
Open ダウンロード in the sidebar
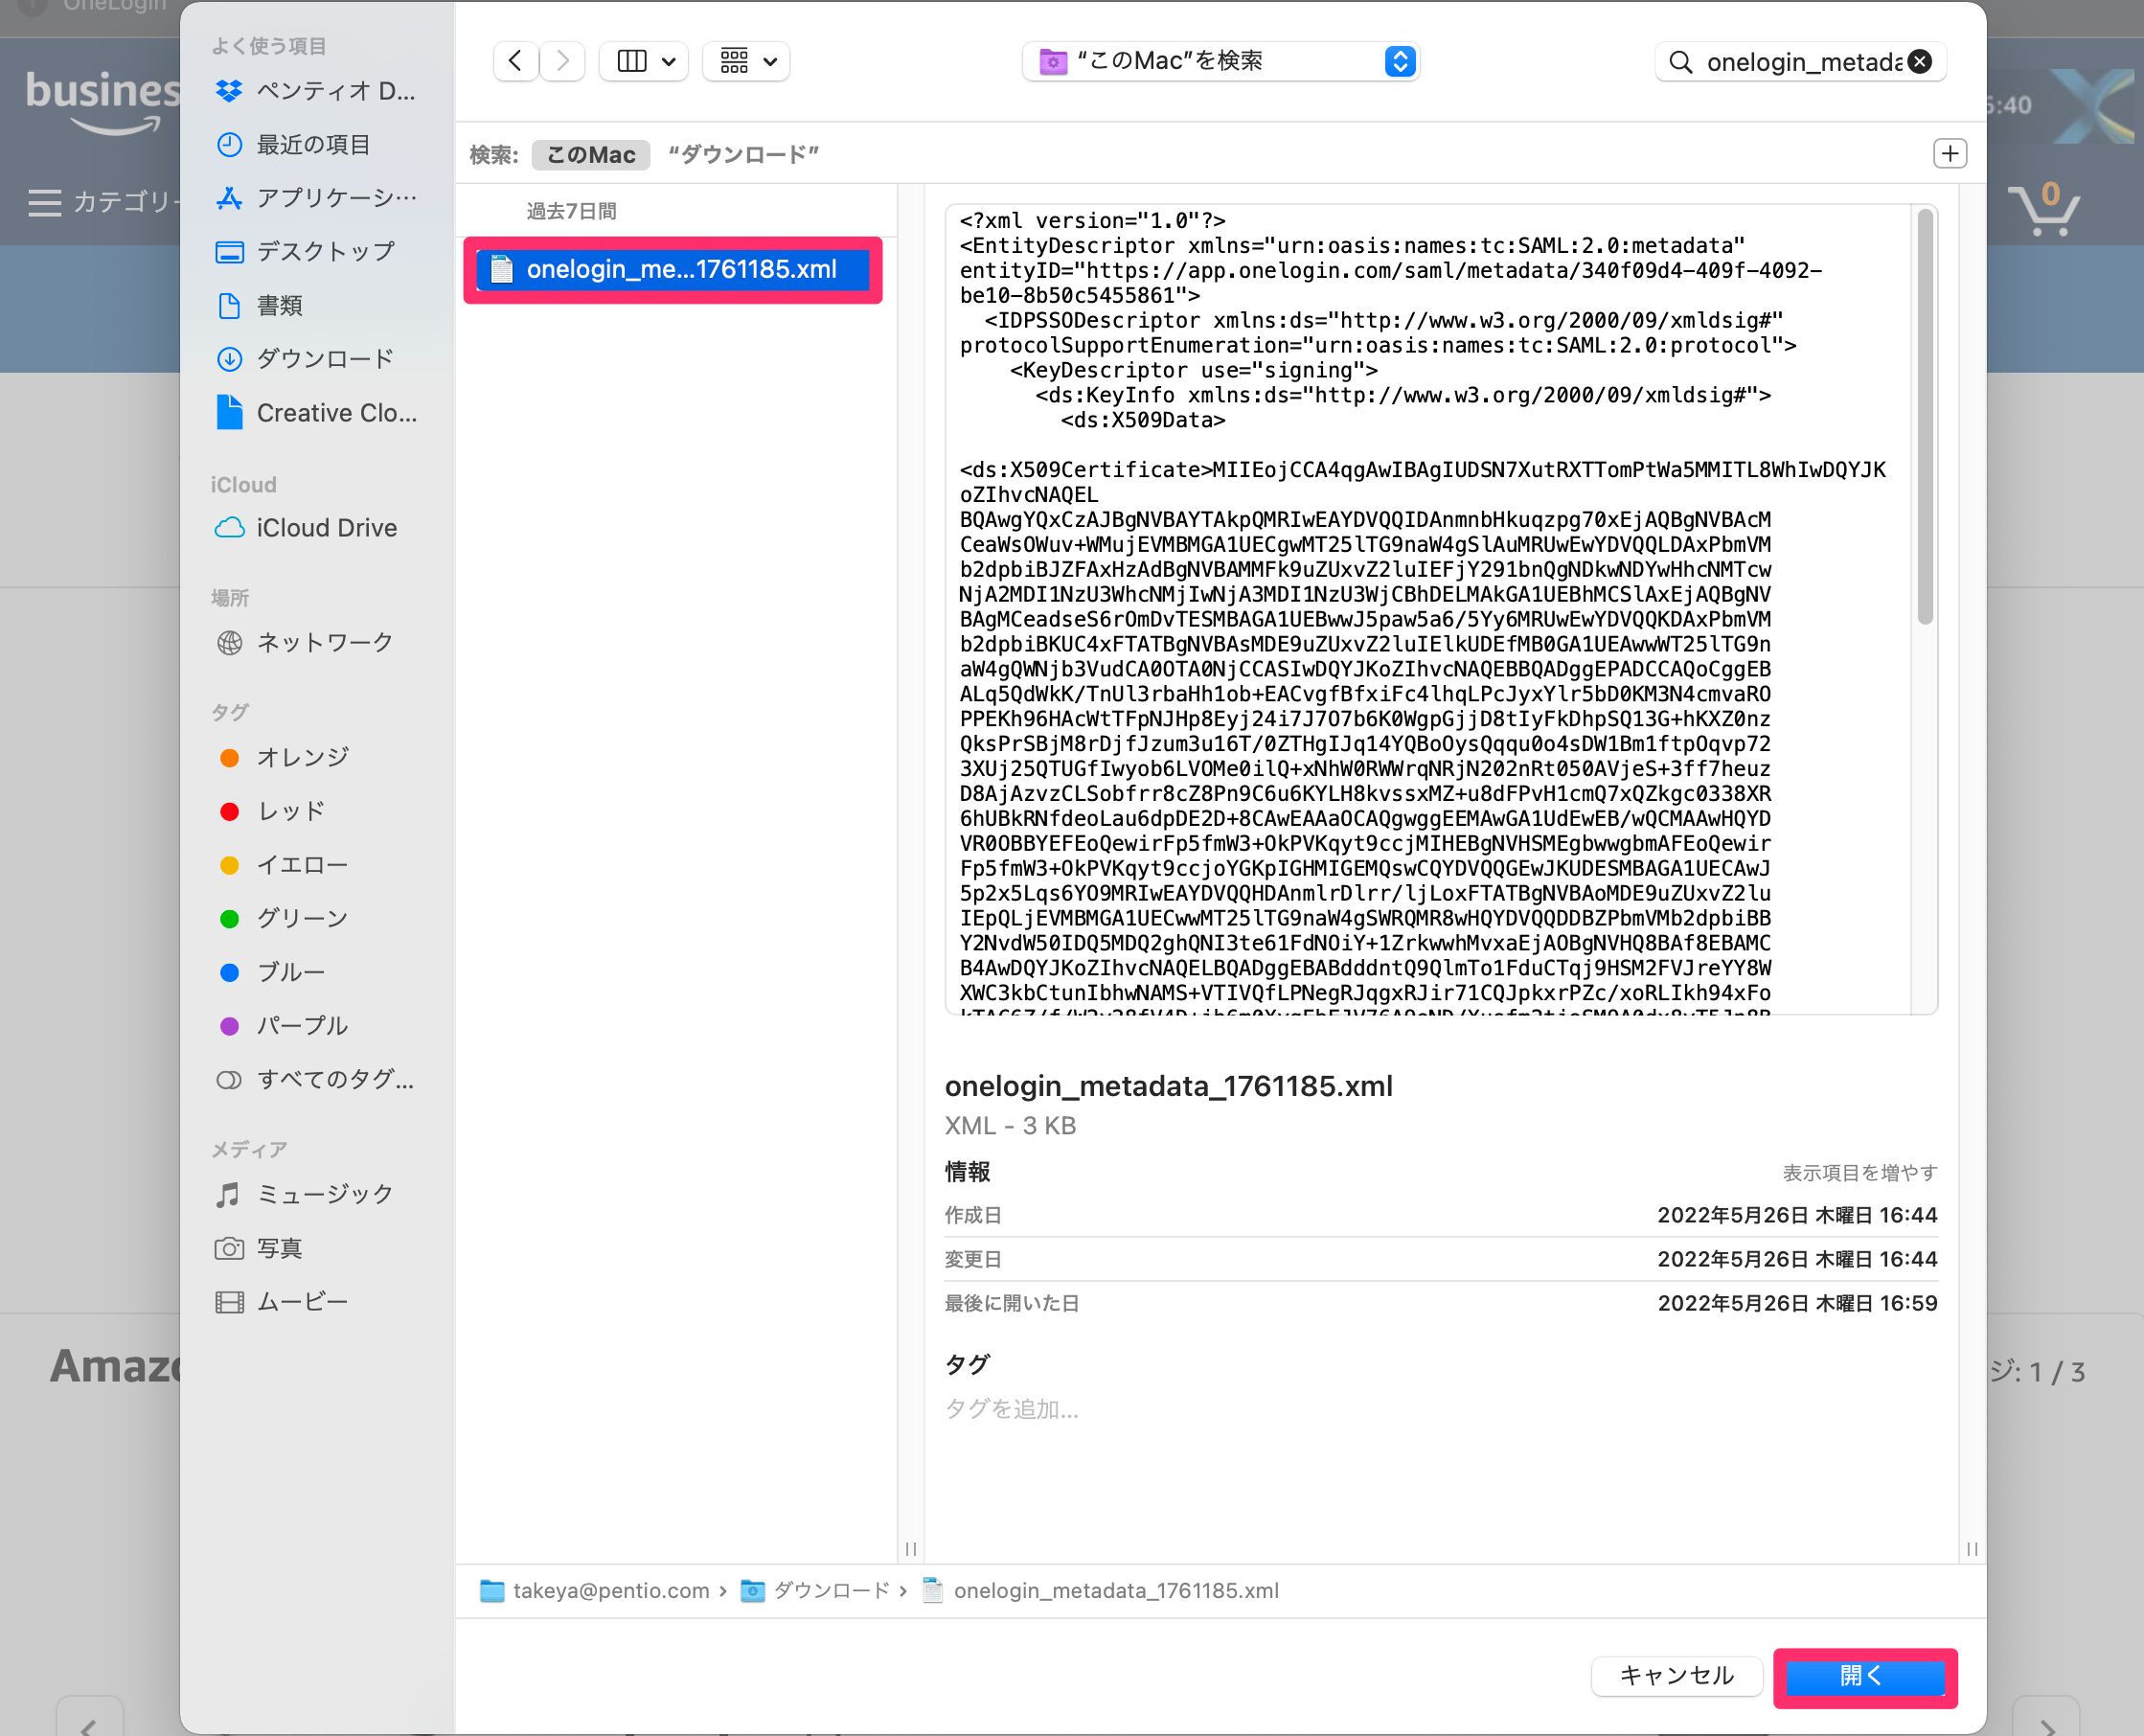coord(305,359)
